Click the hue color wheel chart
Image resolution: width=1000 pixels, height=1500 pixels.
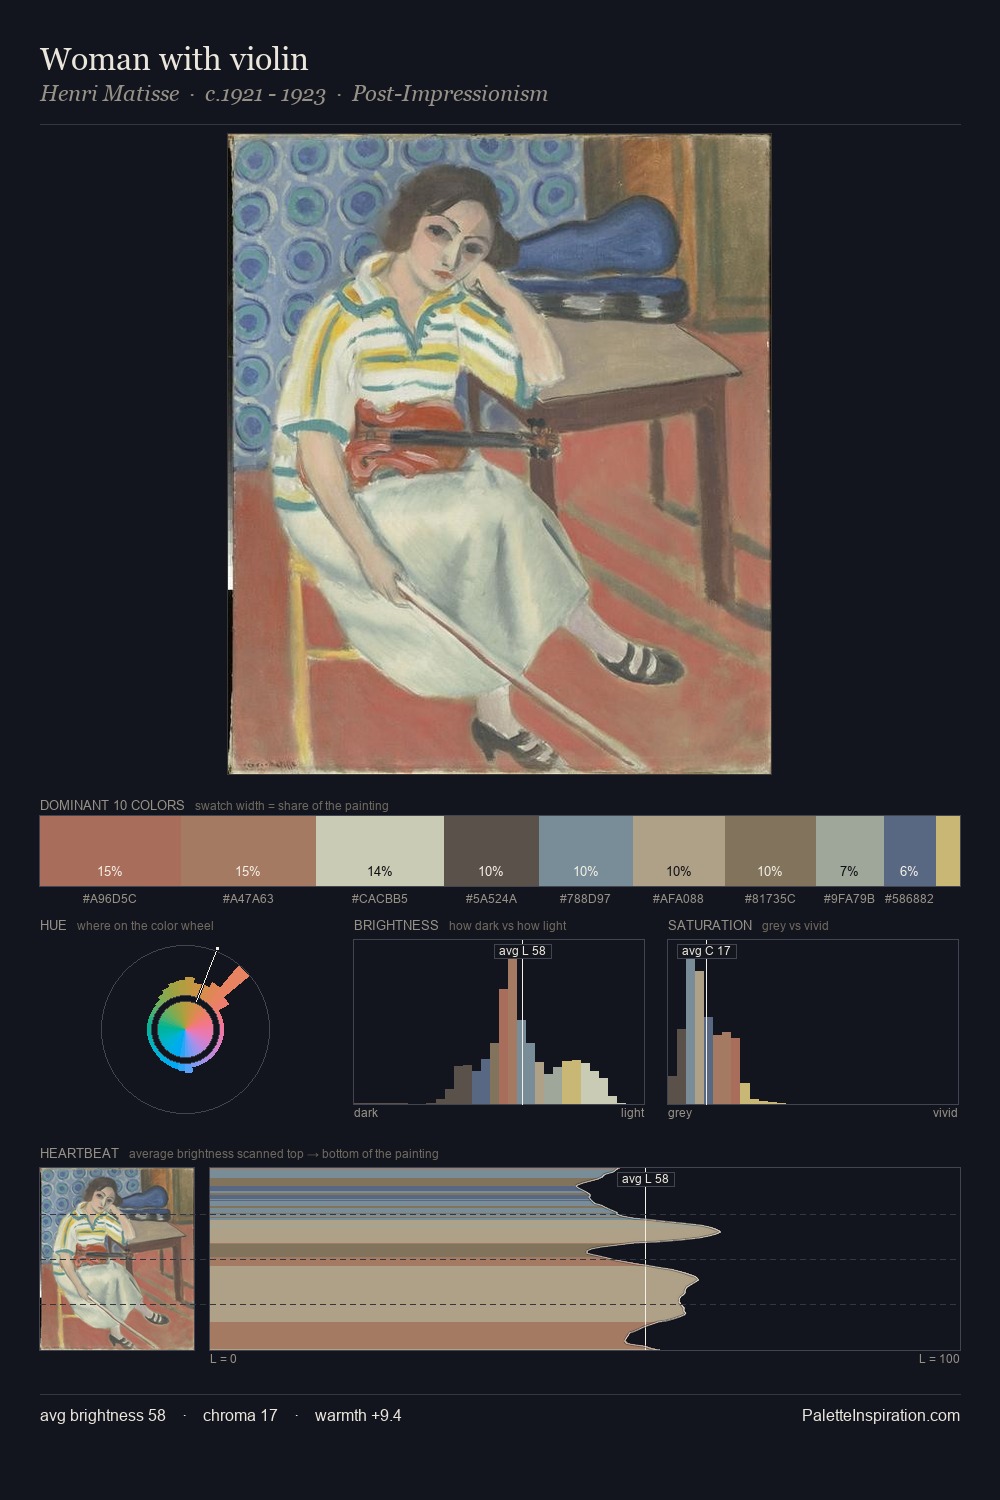pos(185,1029)
